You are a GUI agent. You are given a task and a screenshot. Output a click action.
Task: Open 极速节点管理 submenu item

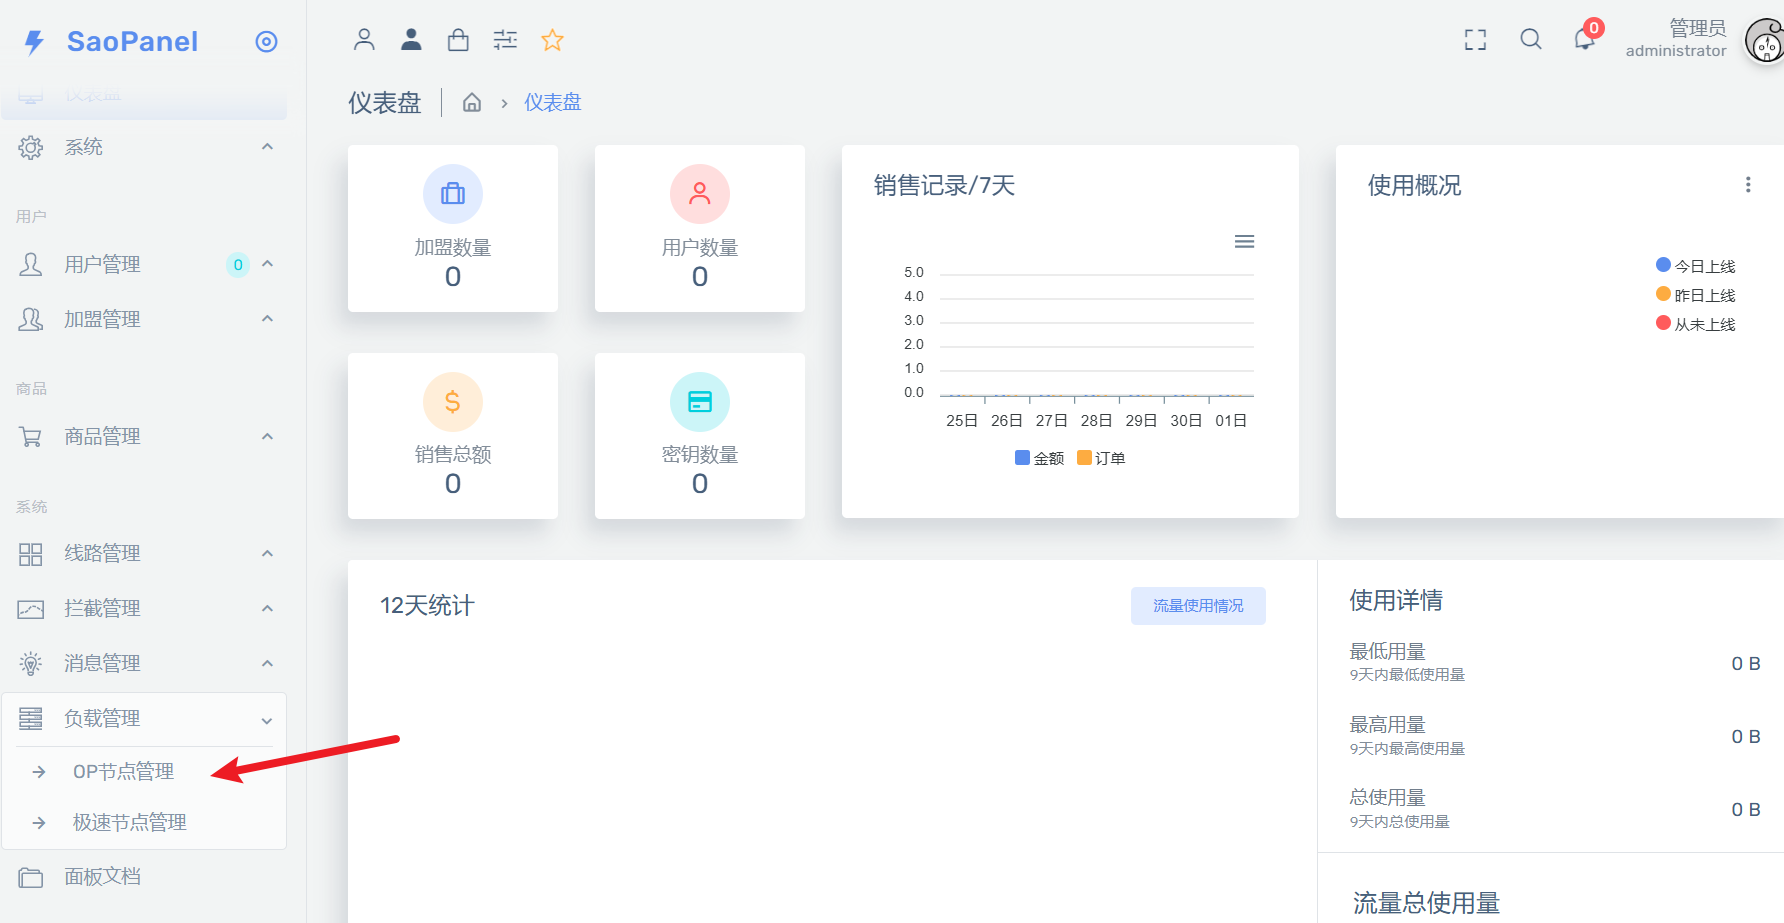click(x=130, y=822)
